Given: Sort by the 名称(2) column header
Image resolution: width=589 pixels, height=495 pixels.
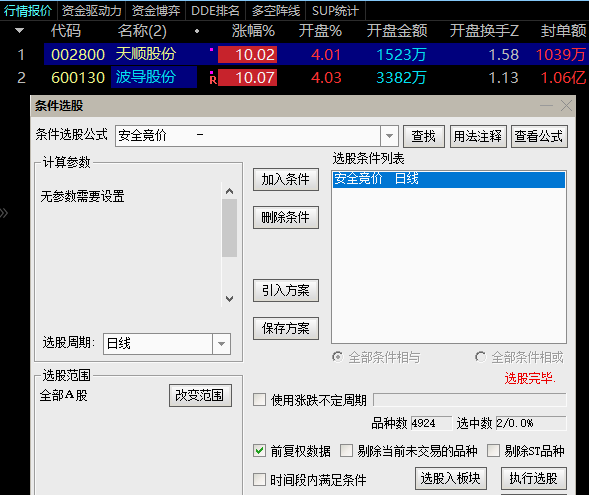Looking at the screenshot, I should [x=142, y=31].
